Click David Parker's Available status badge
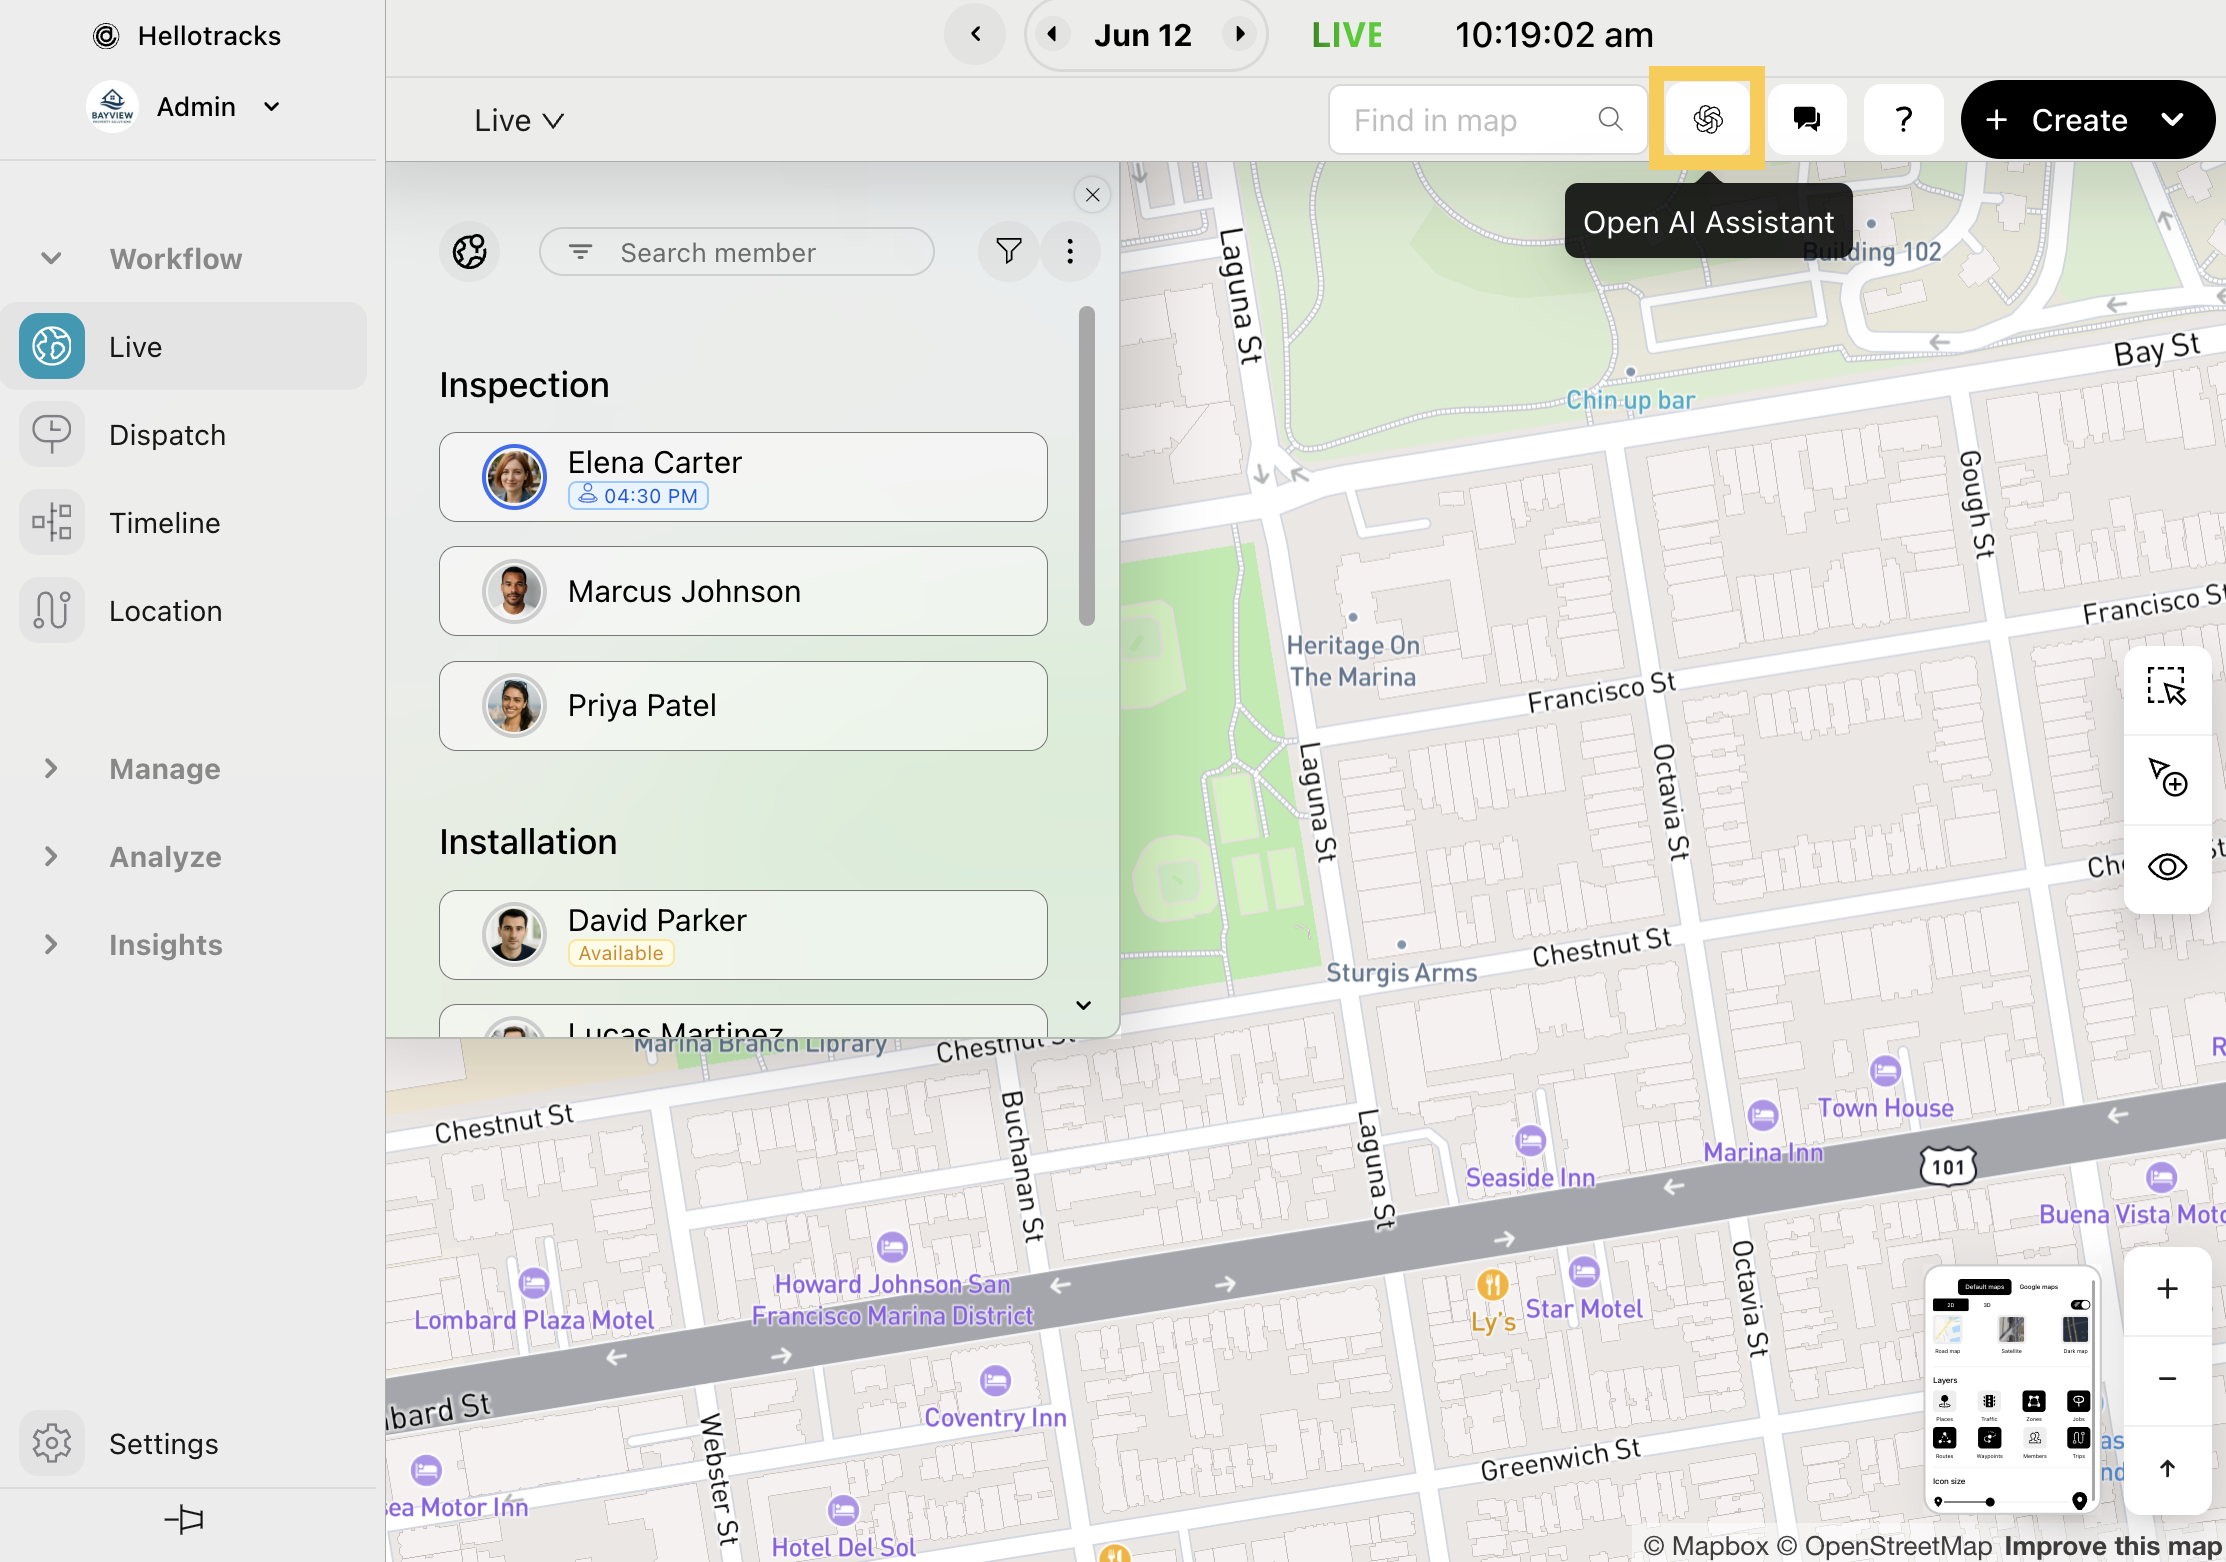 coord(621,953)
